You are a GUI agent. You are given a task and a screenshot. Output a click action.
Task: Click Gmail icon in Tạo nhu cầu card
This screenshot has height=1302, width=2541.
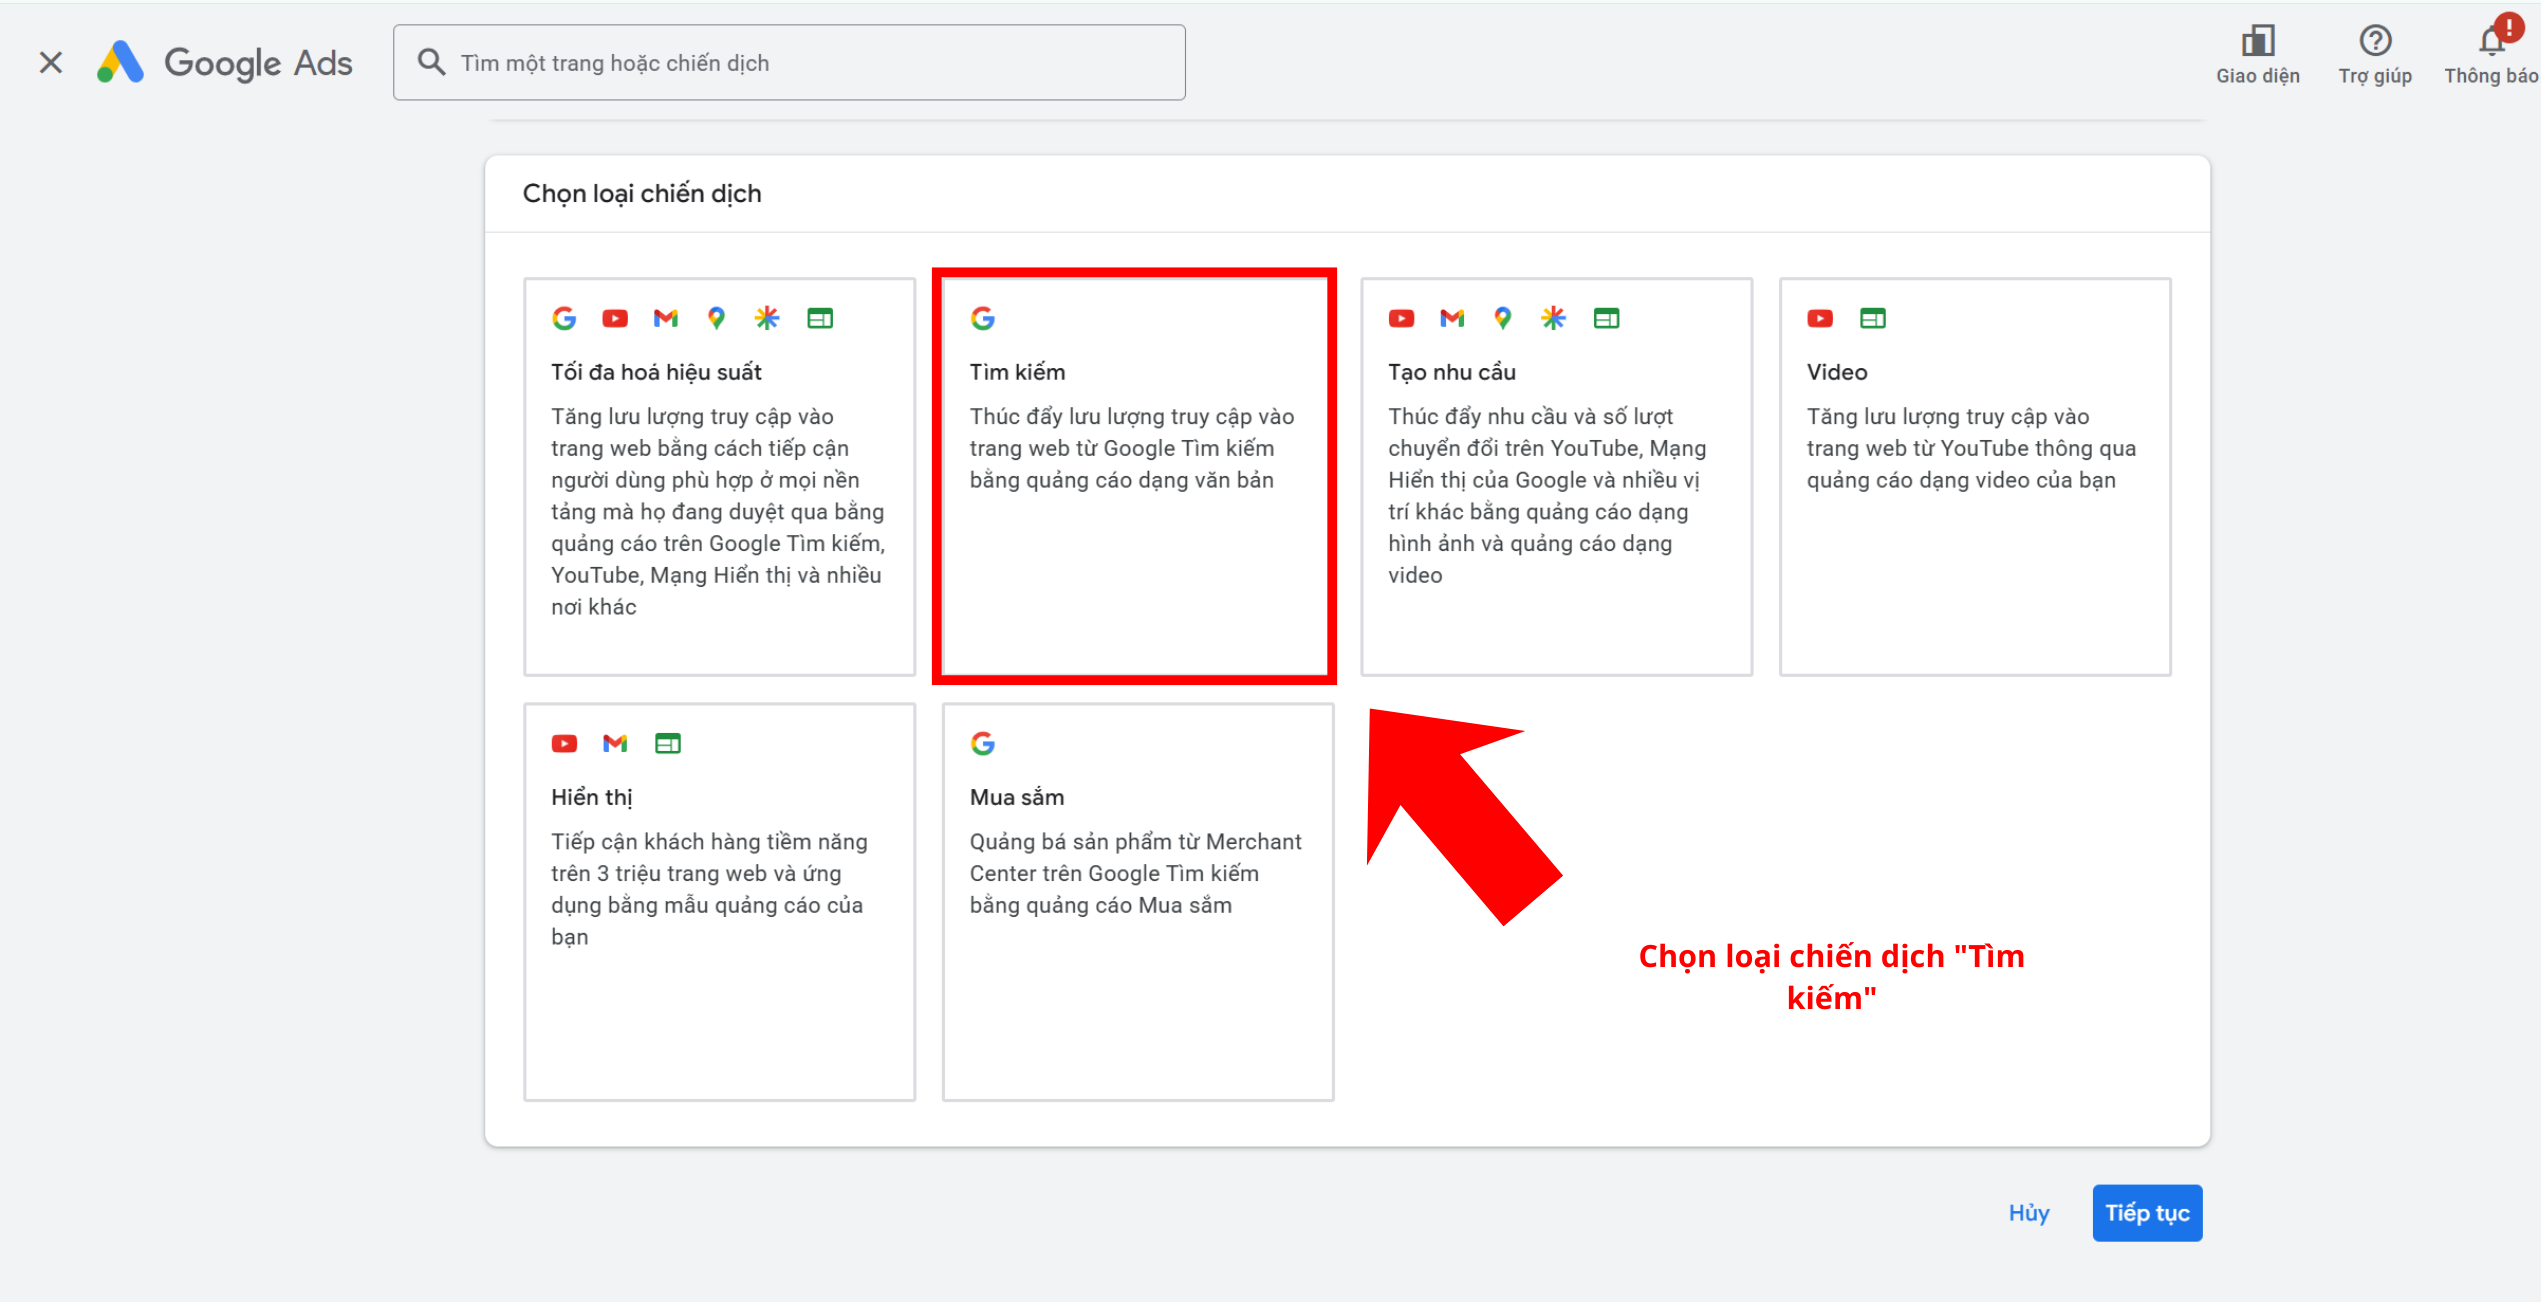(1452, 318)
